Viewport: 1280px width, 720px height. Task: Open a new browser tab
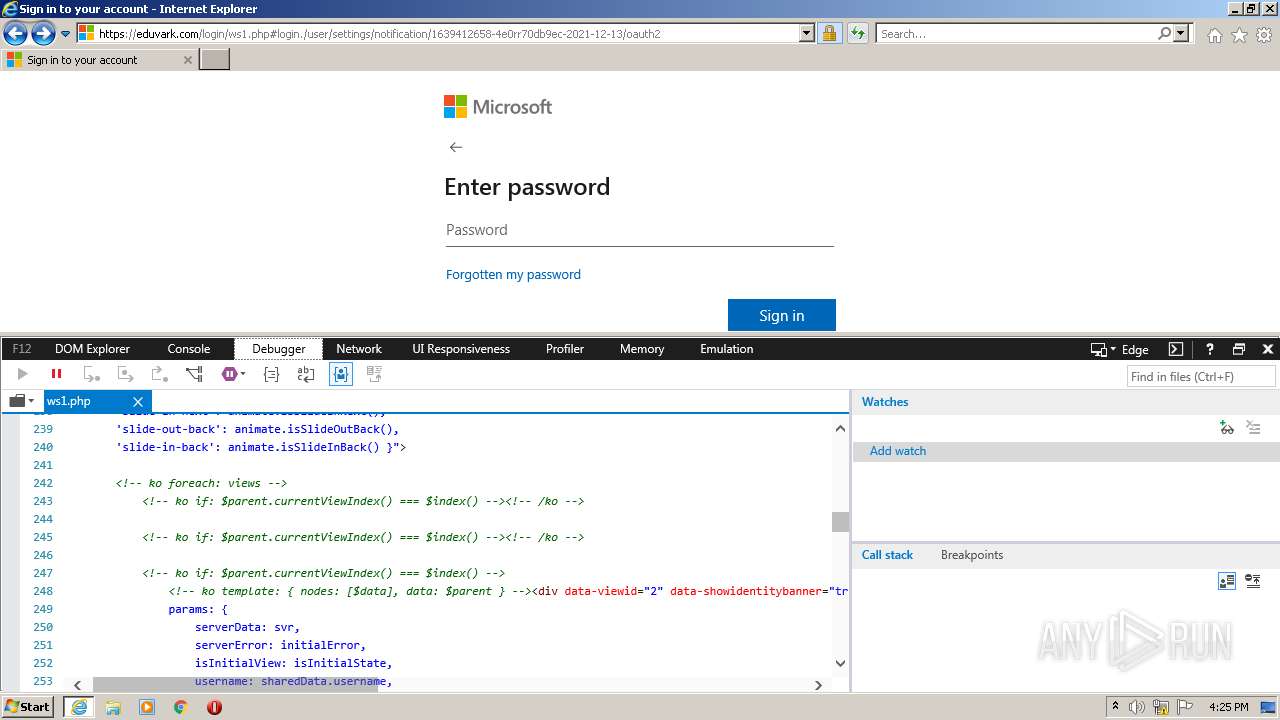(x=215, y=60)
